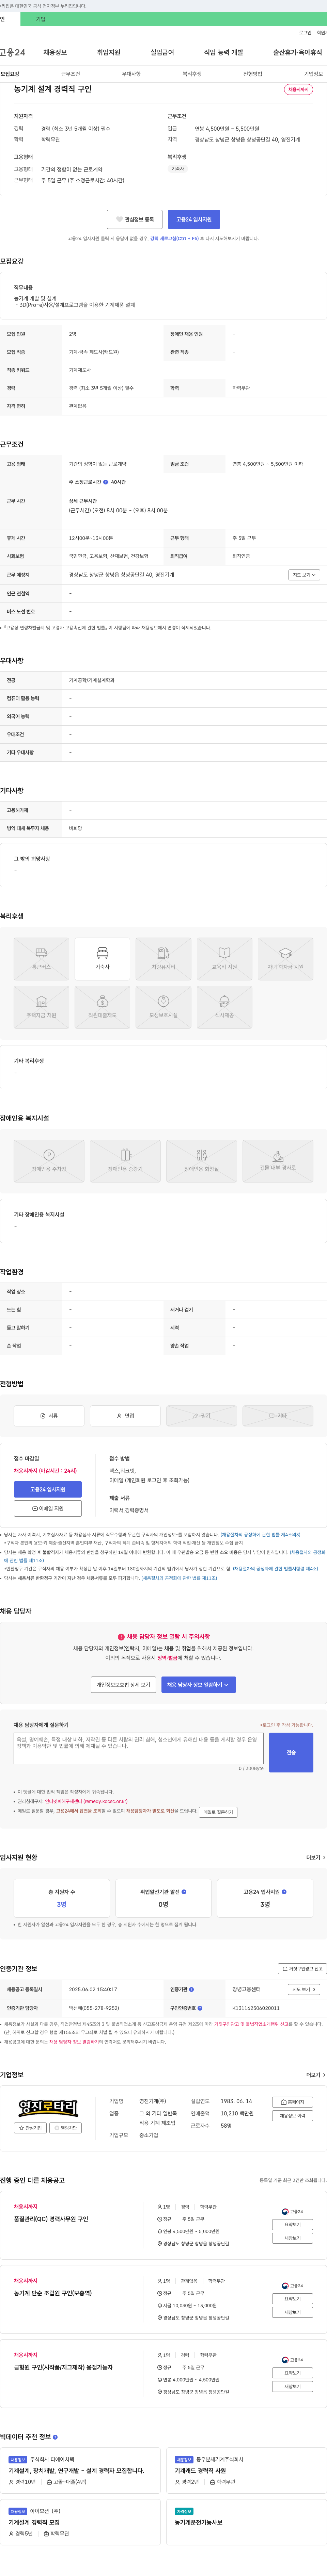Open 농기계 단순 조립원 구인 posting
The image size is (327, 2576).
53,2293
